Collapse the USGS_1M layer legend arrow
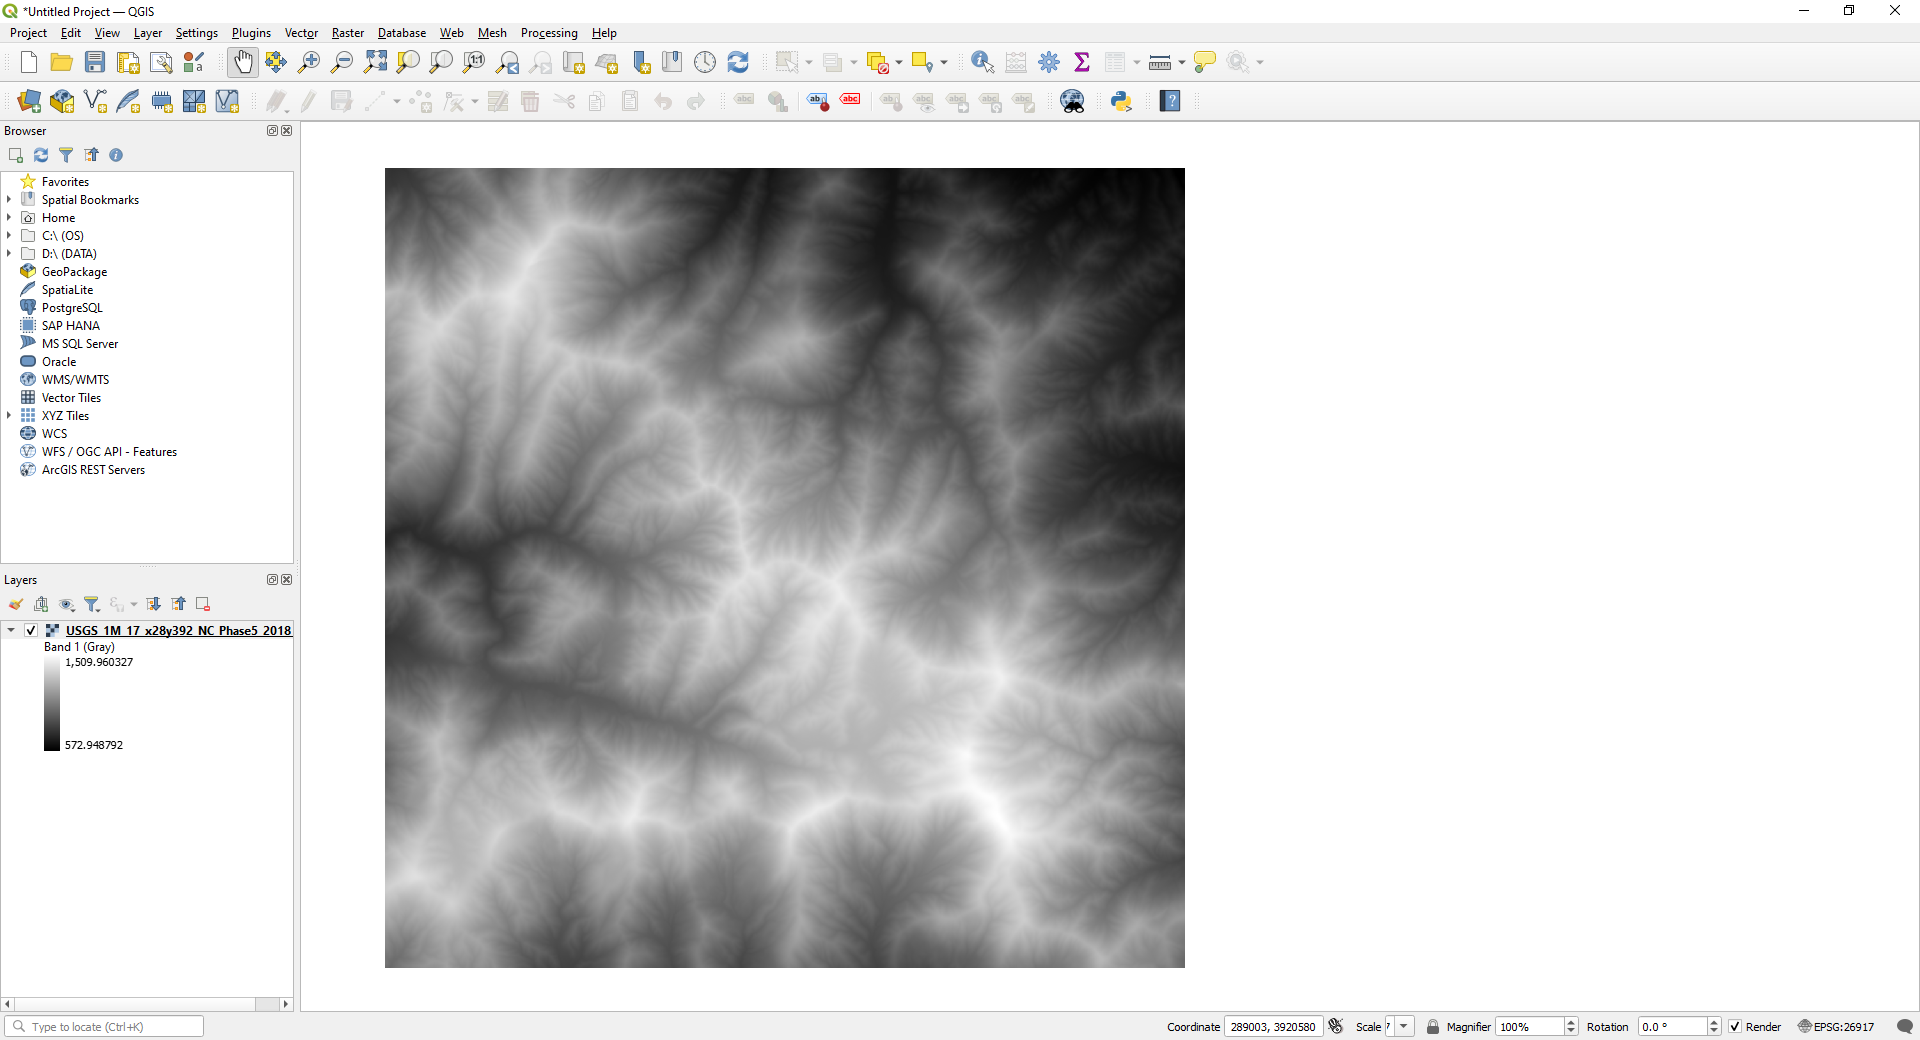 click(x=11, y=630)
